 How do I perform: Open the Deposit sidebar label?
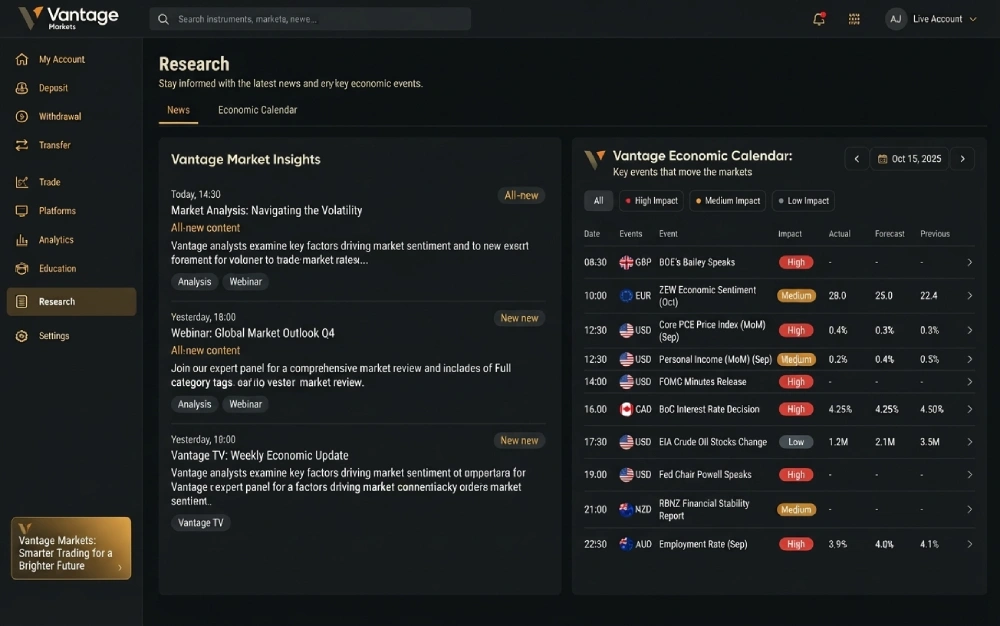(53, 88)
